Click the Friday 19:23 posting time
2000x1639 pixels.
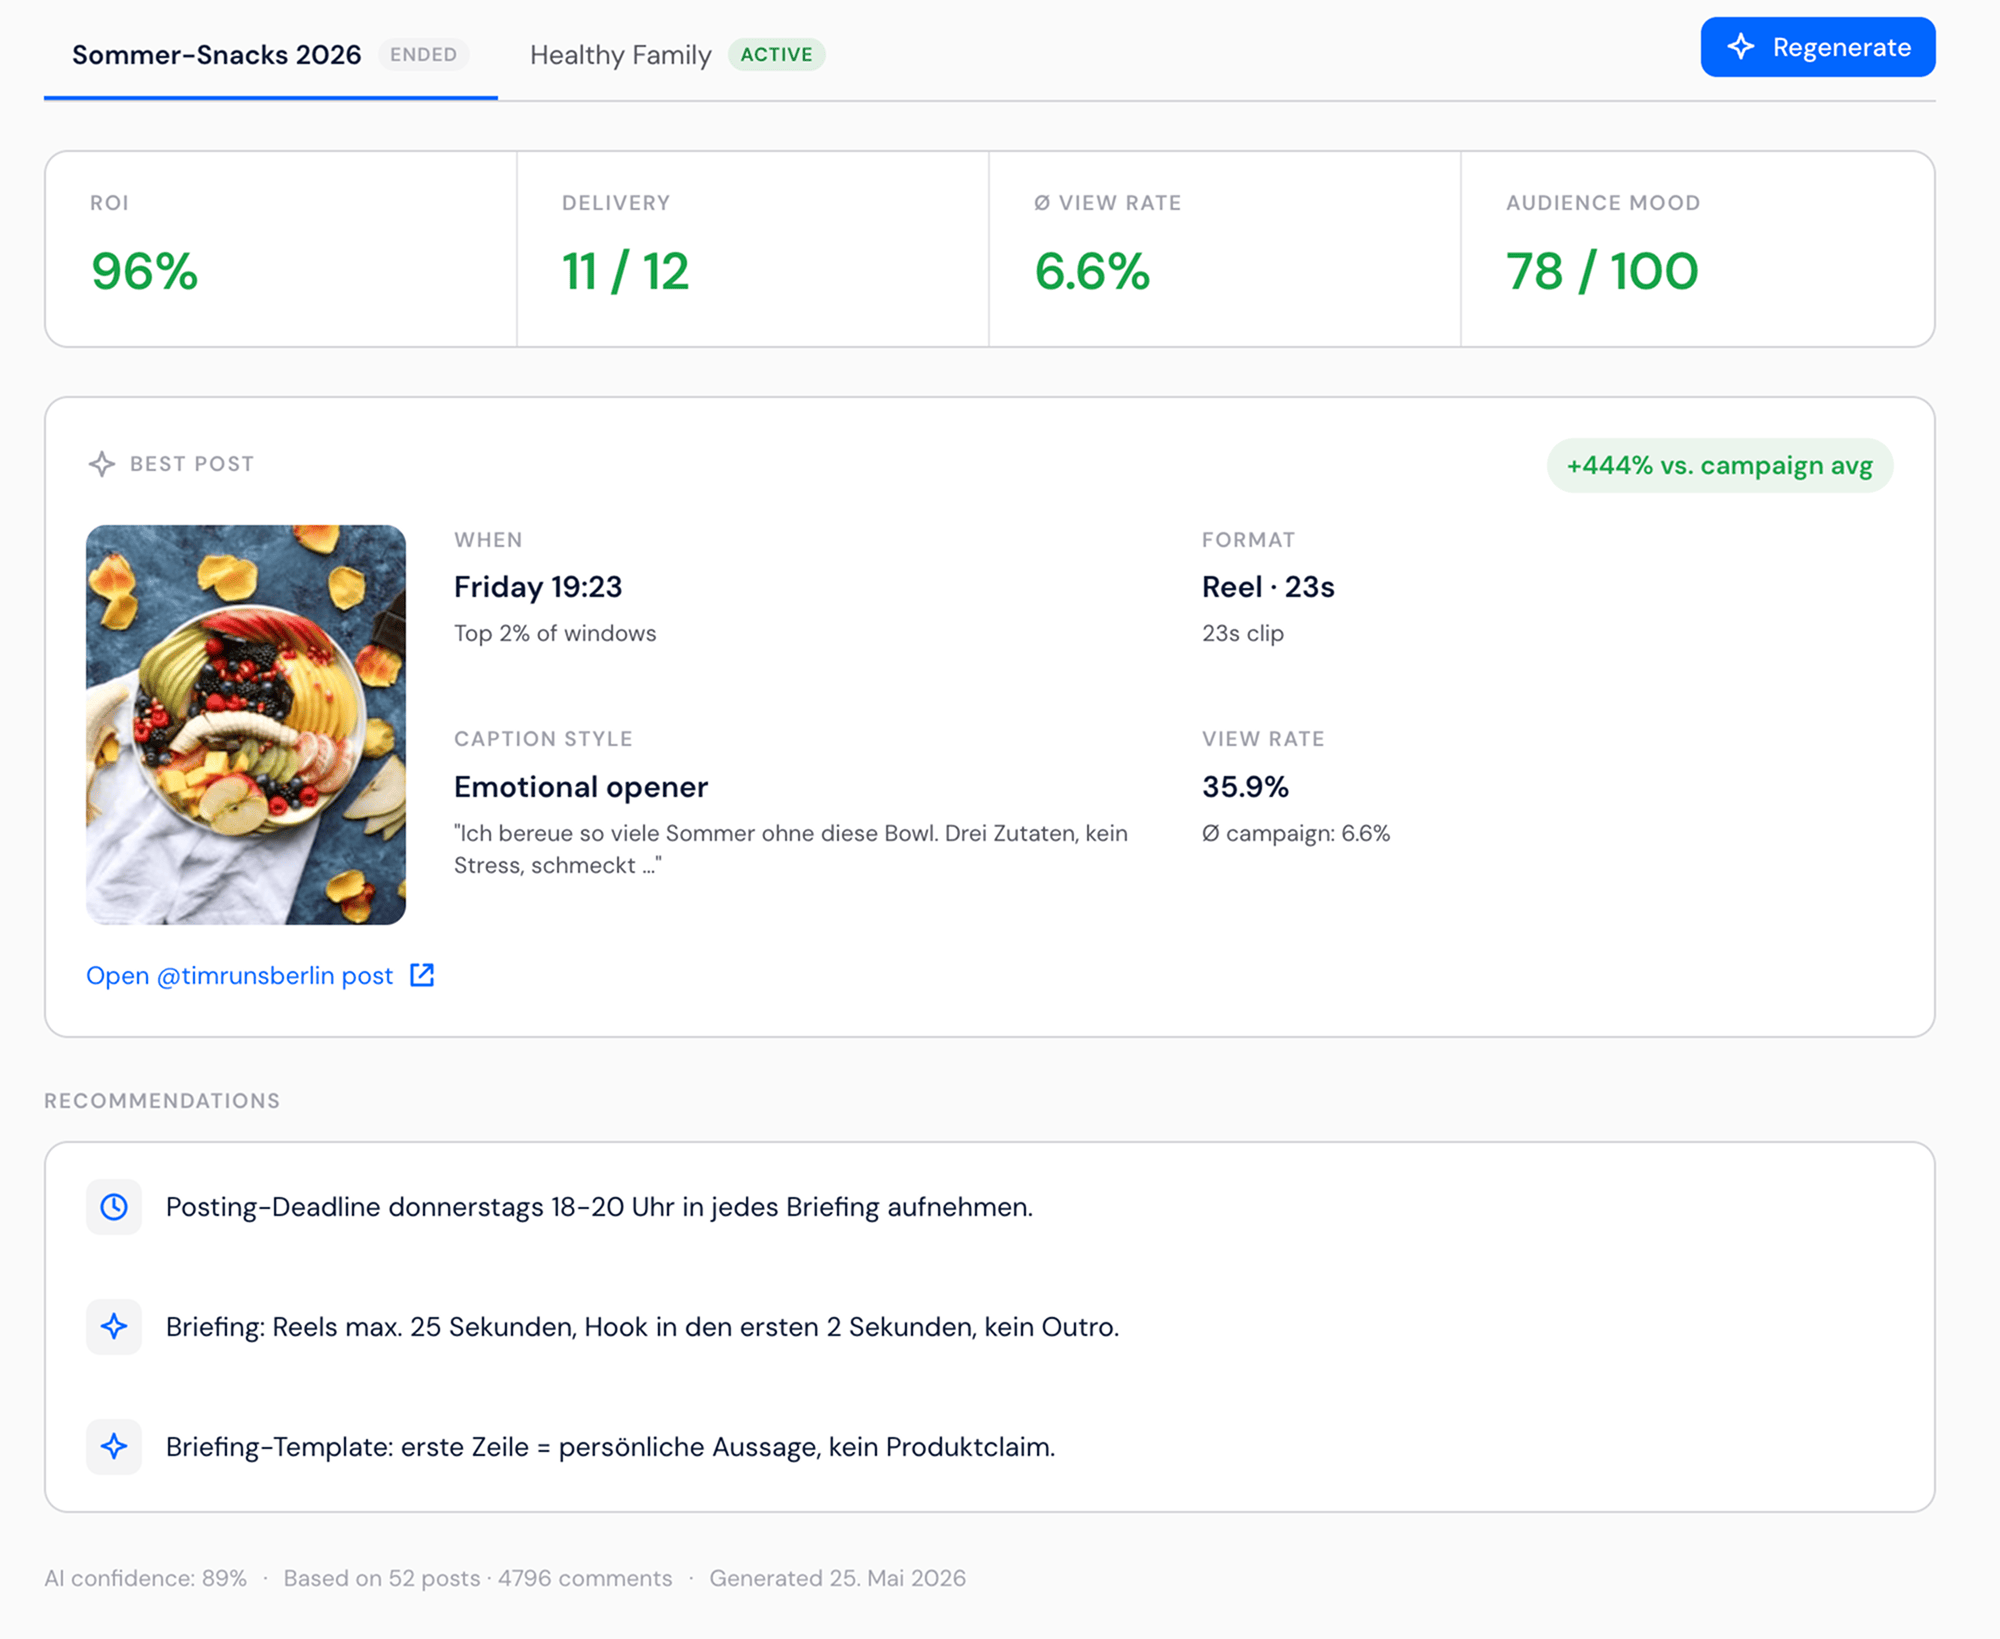pos(538,587)
